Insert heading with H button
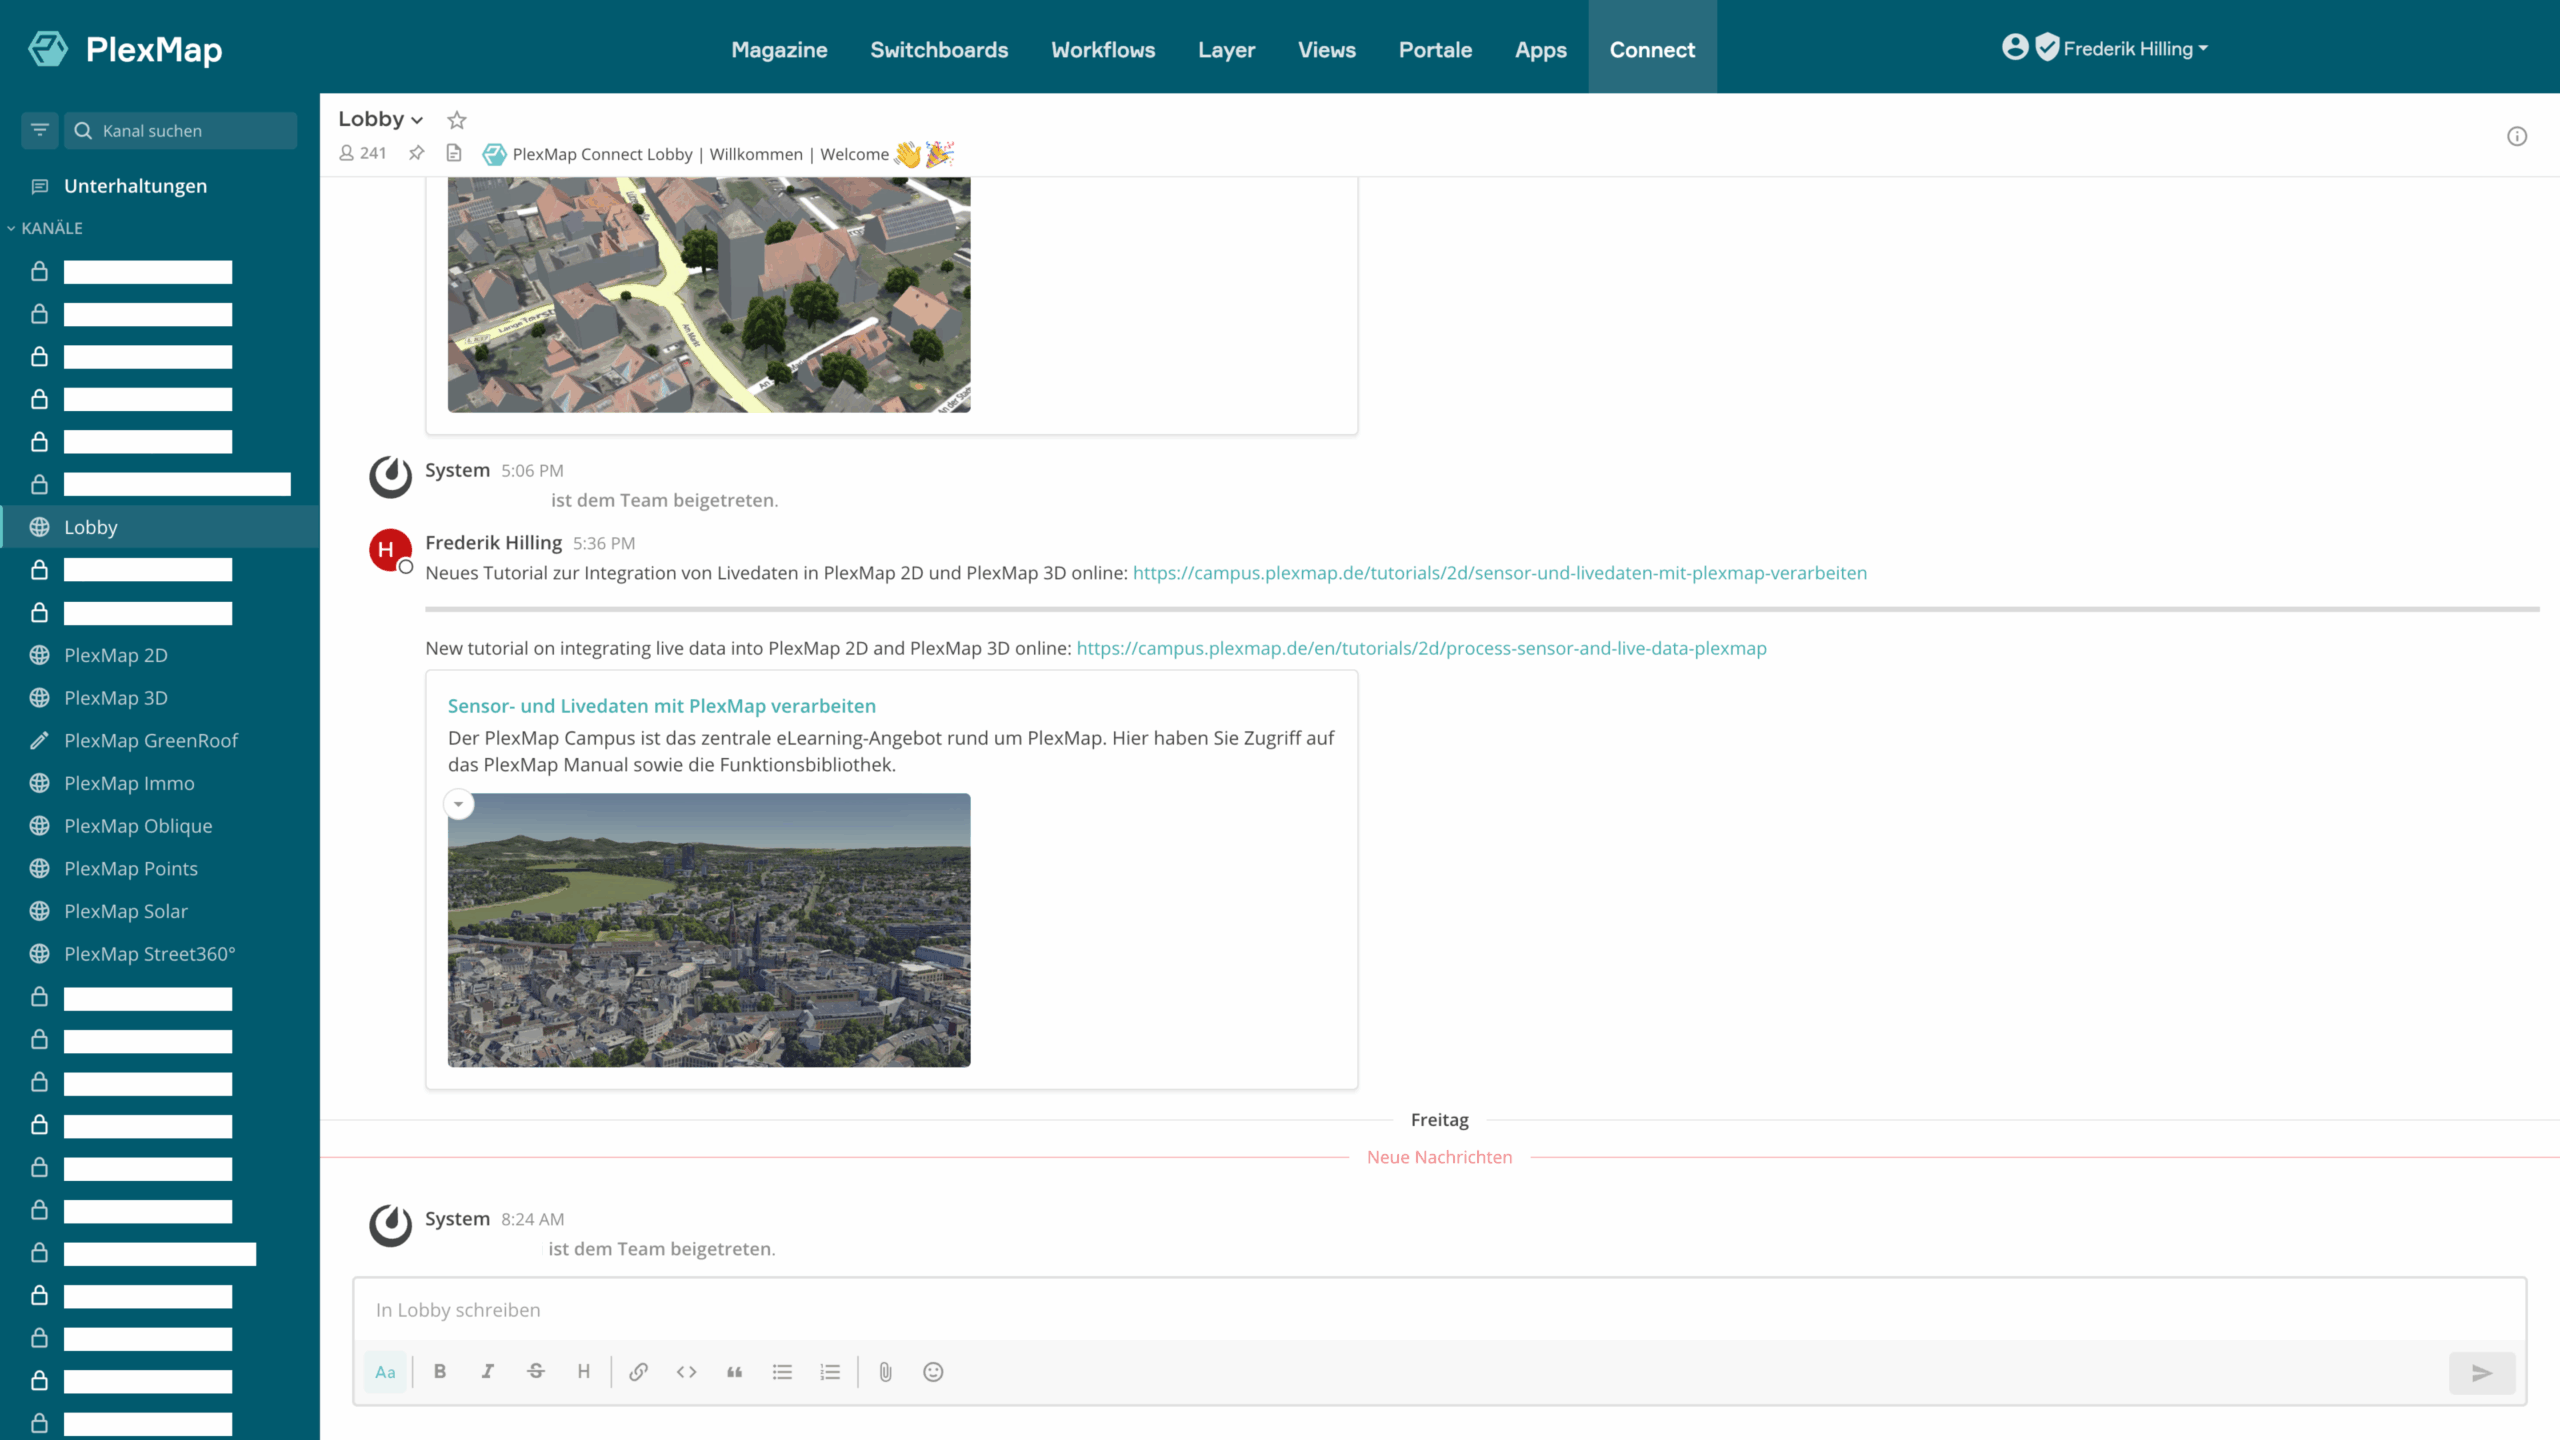The height and width of the screenshot is (1440, 2560). click(584, 1372)
